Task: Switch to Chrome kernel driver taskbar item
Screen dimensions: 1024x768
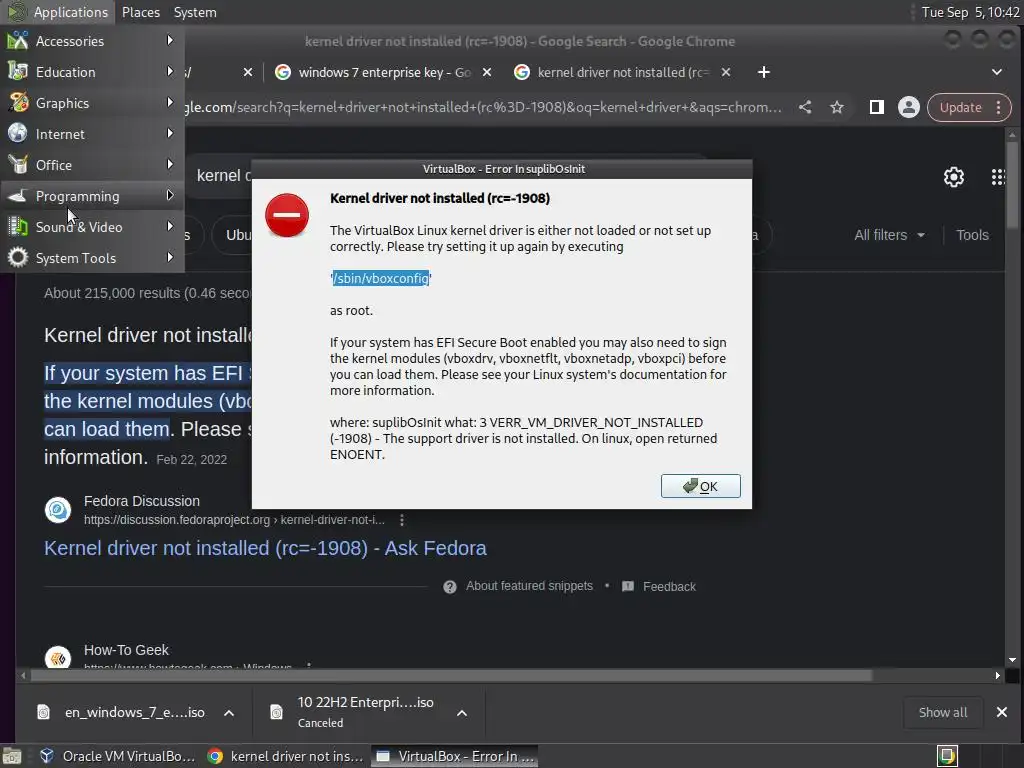Action: (x=285, y=756)
